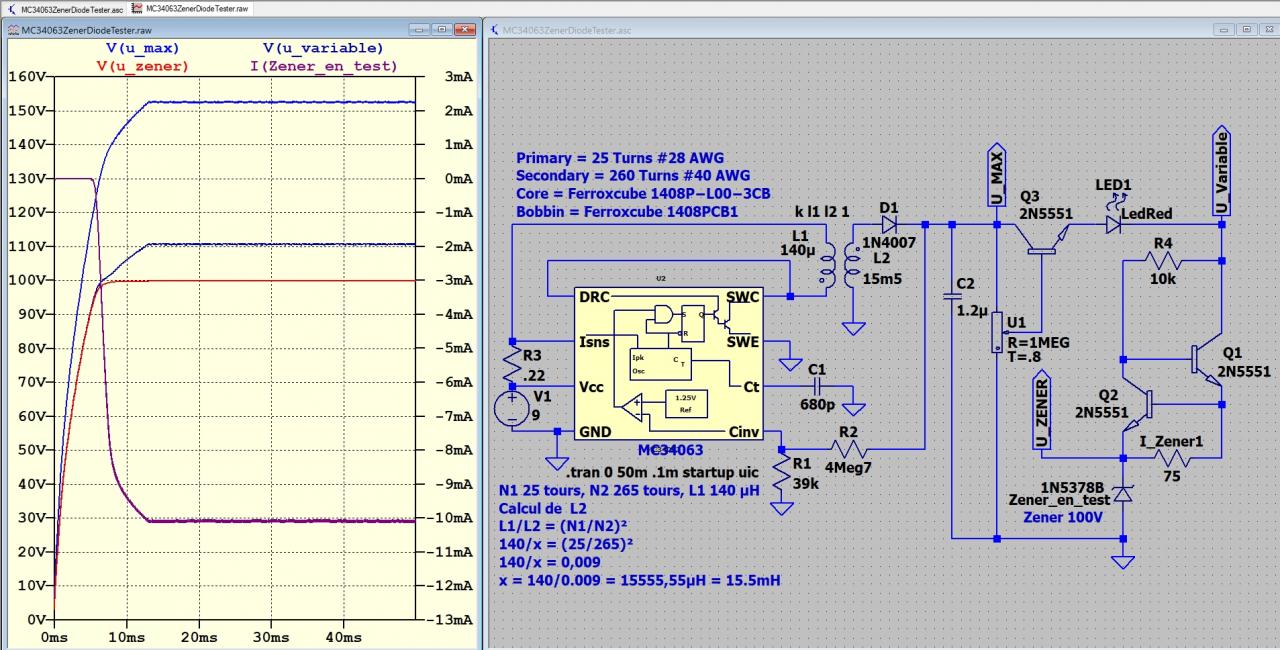Viewport: 1280px width, 650px height.
Task: Select potentiometer U1 symbol
Action: 996,332
